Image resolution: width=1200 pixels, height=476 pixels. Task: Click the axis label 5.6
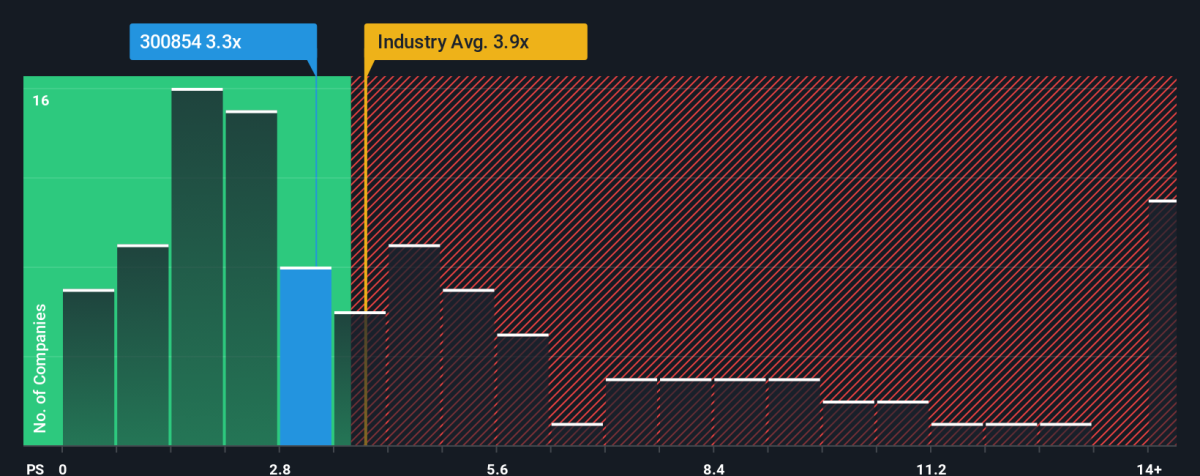497,469
